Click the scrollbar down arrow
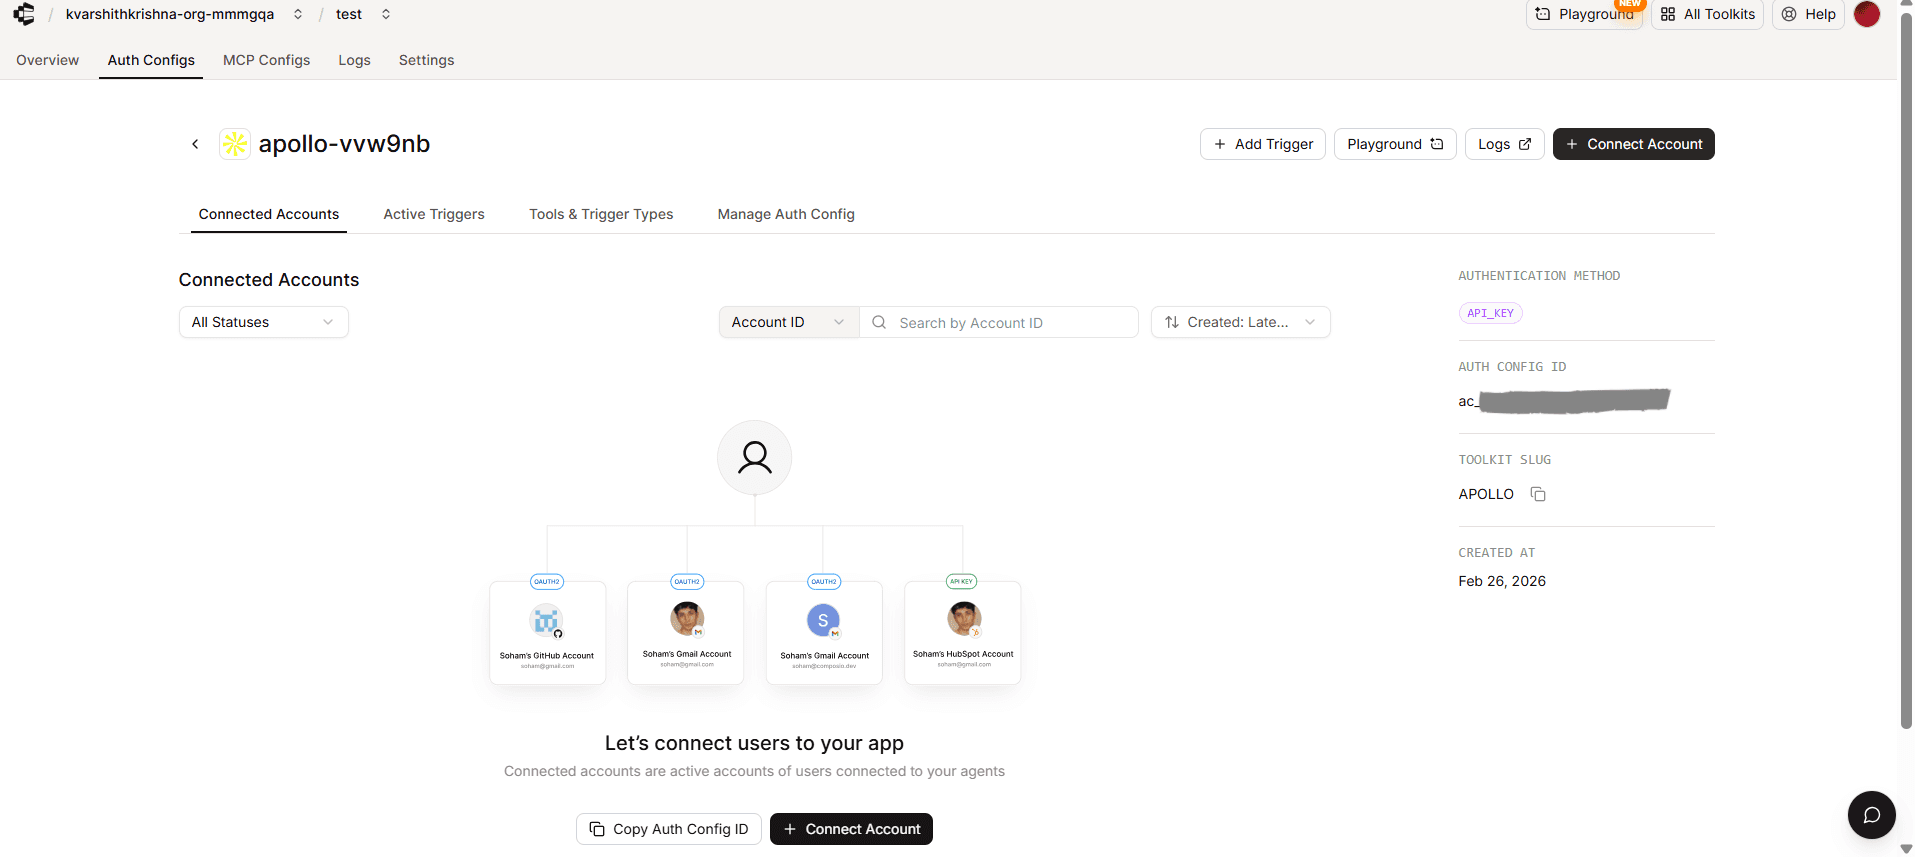Viewport: 1915px width, 857px height. coord(1906,849)
